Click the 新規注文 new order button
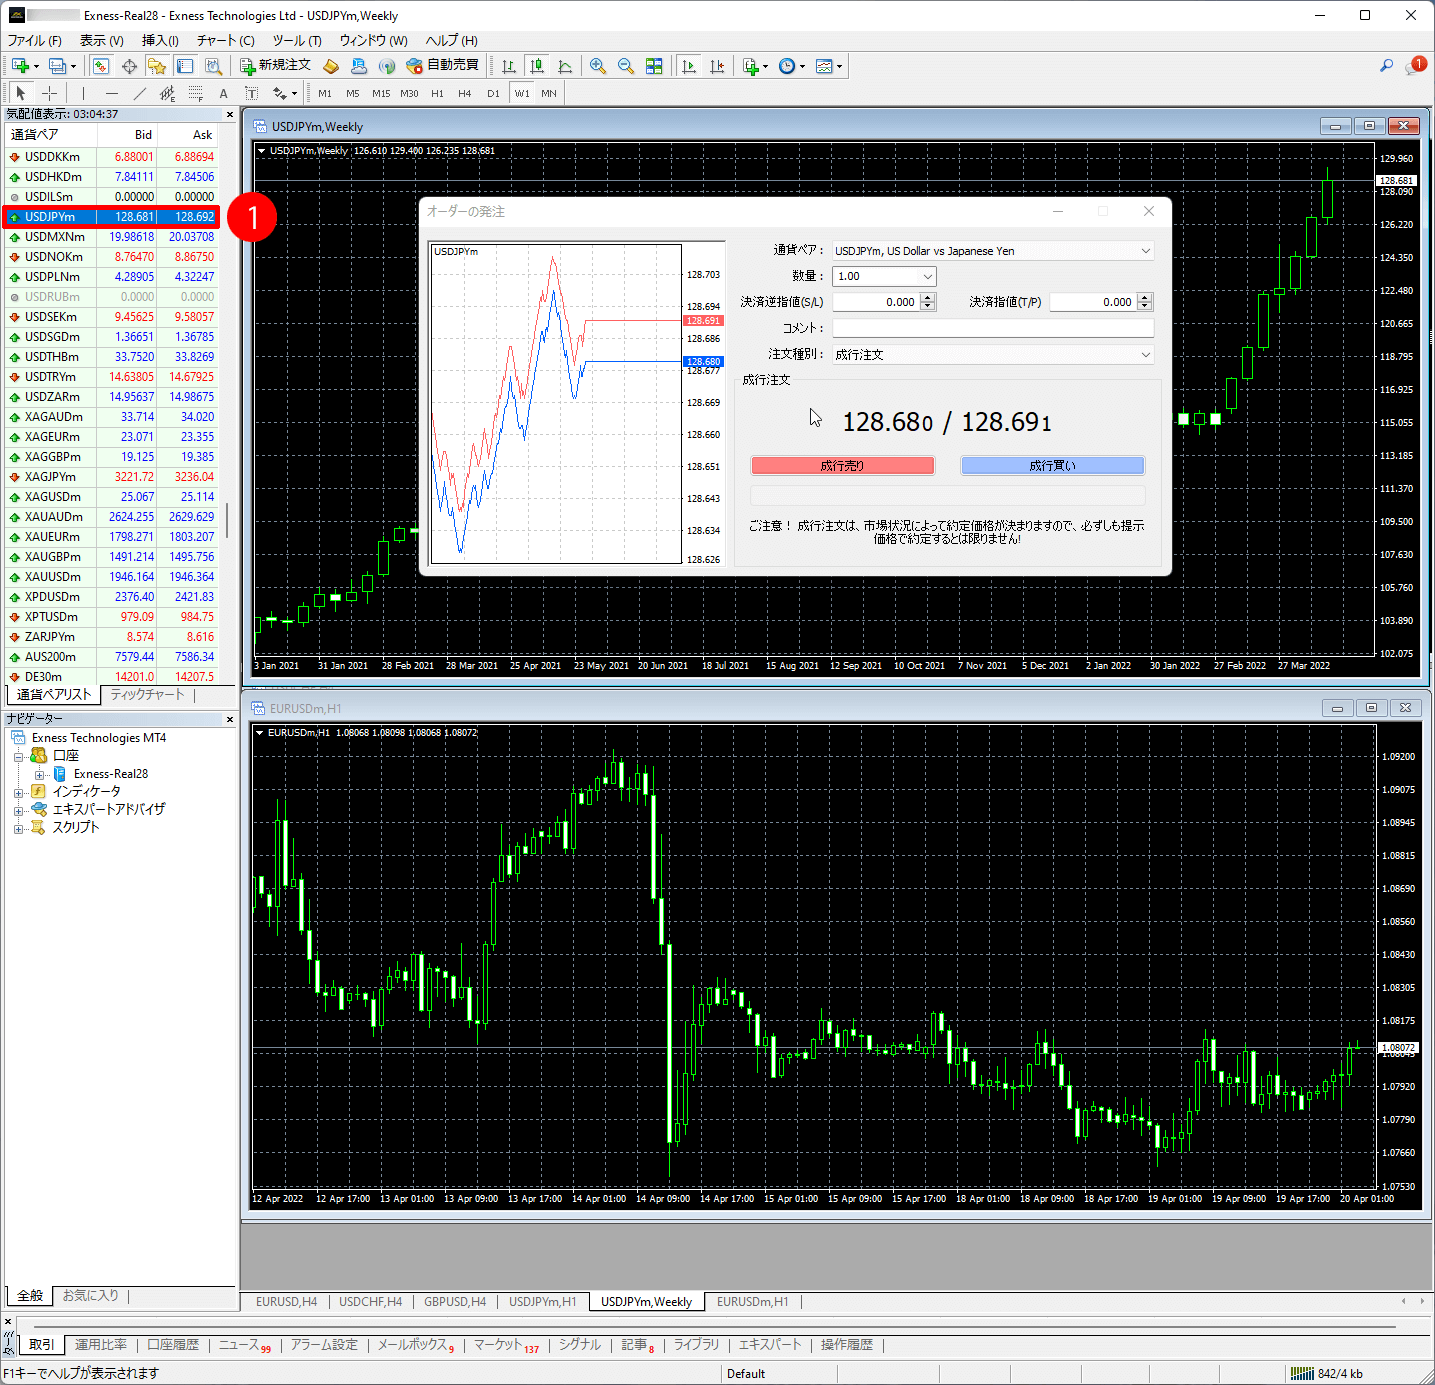This screenshot has height=1385, width=1435. [276, 65]
